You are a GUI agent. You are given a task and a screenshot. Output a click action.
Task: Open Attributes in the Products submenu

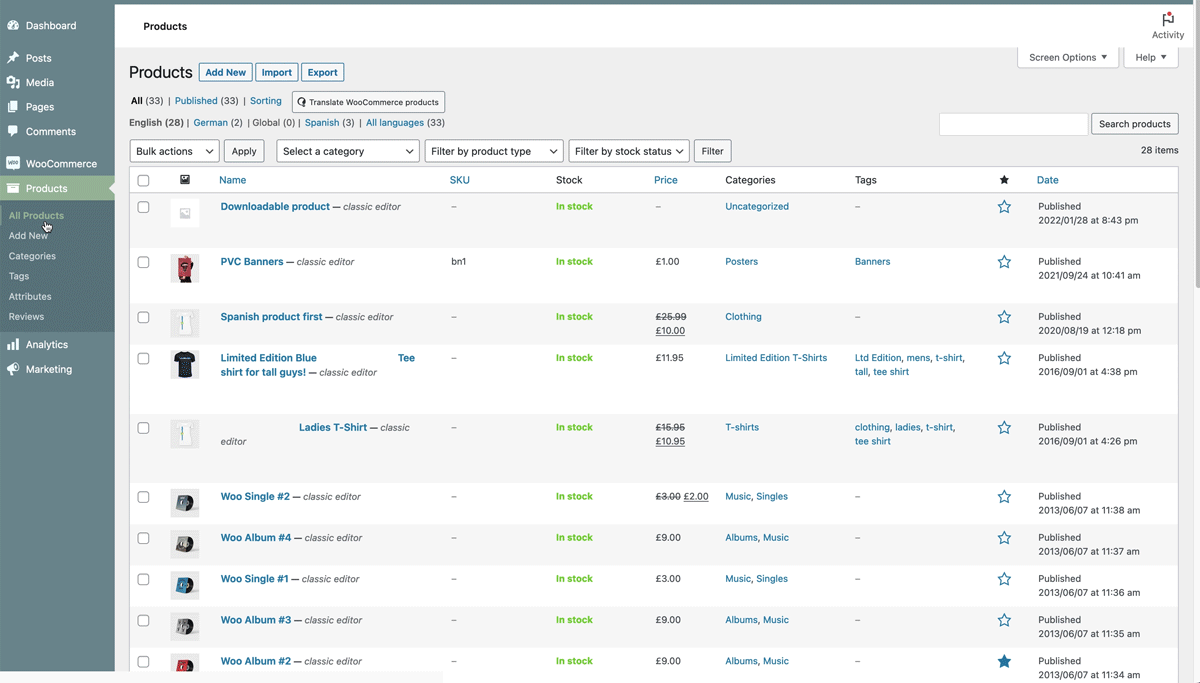click(x=30, y=296)
